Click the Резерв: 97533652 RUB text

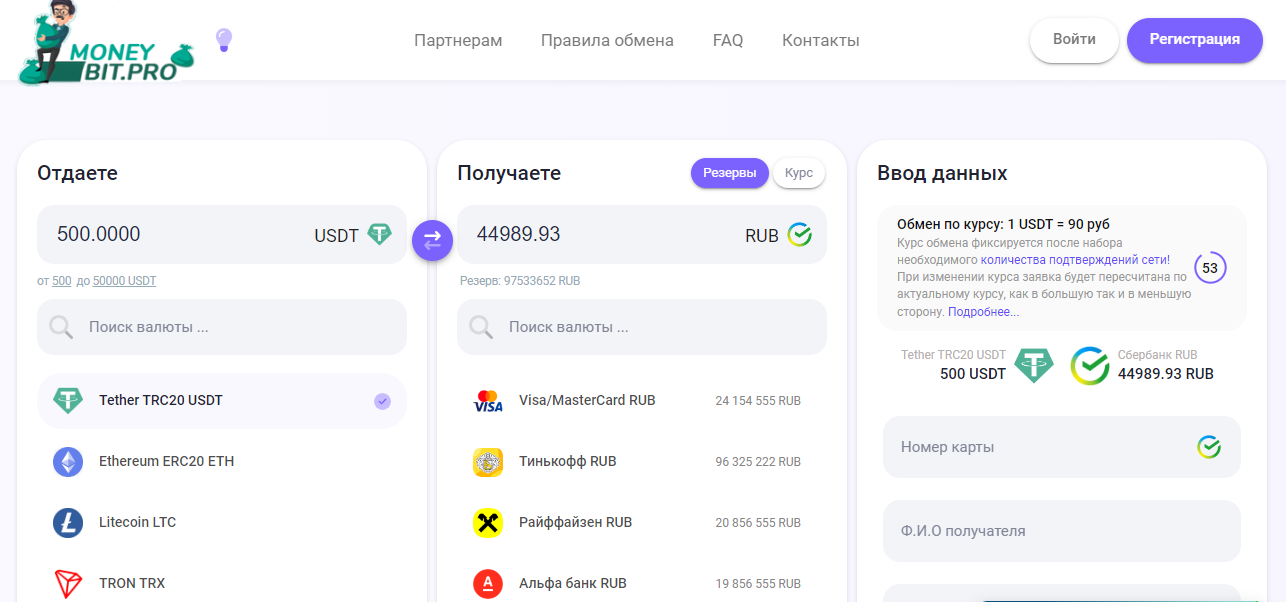point(520,281)
